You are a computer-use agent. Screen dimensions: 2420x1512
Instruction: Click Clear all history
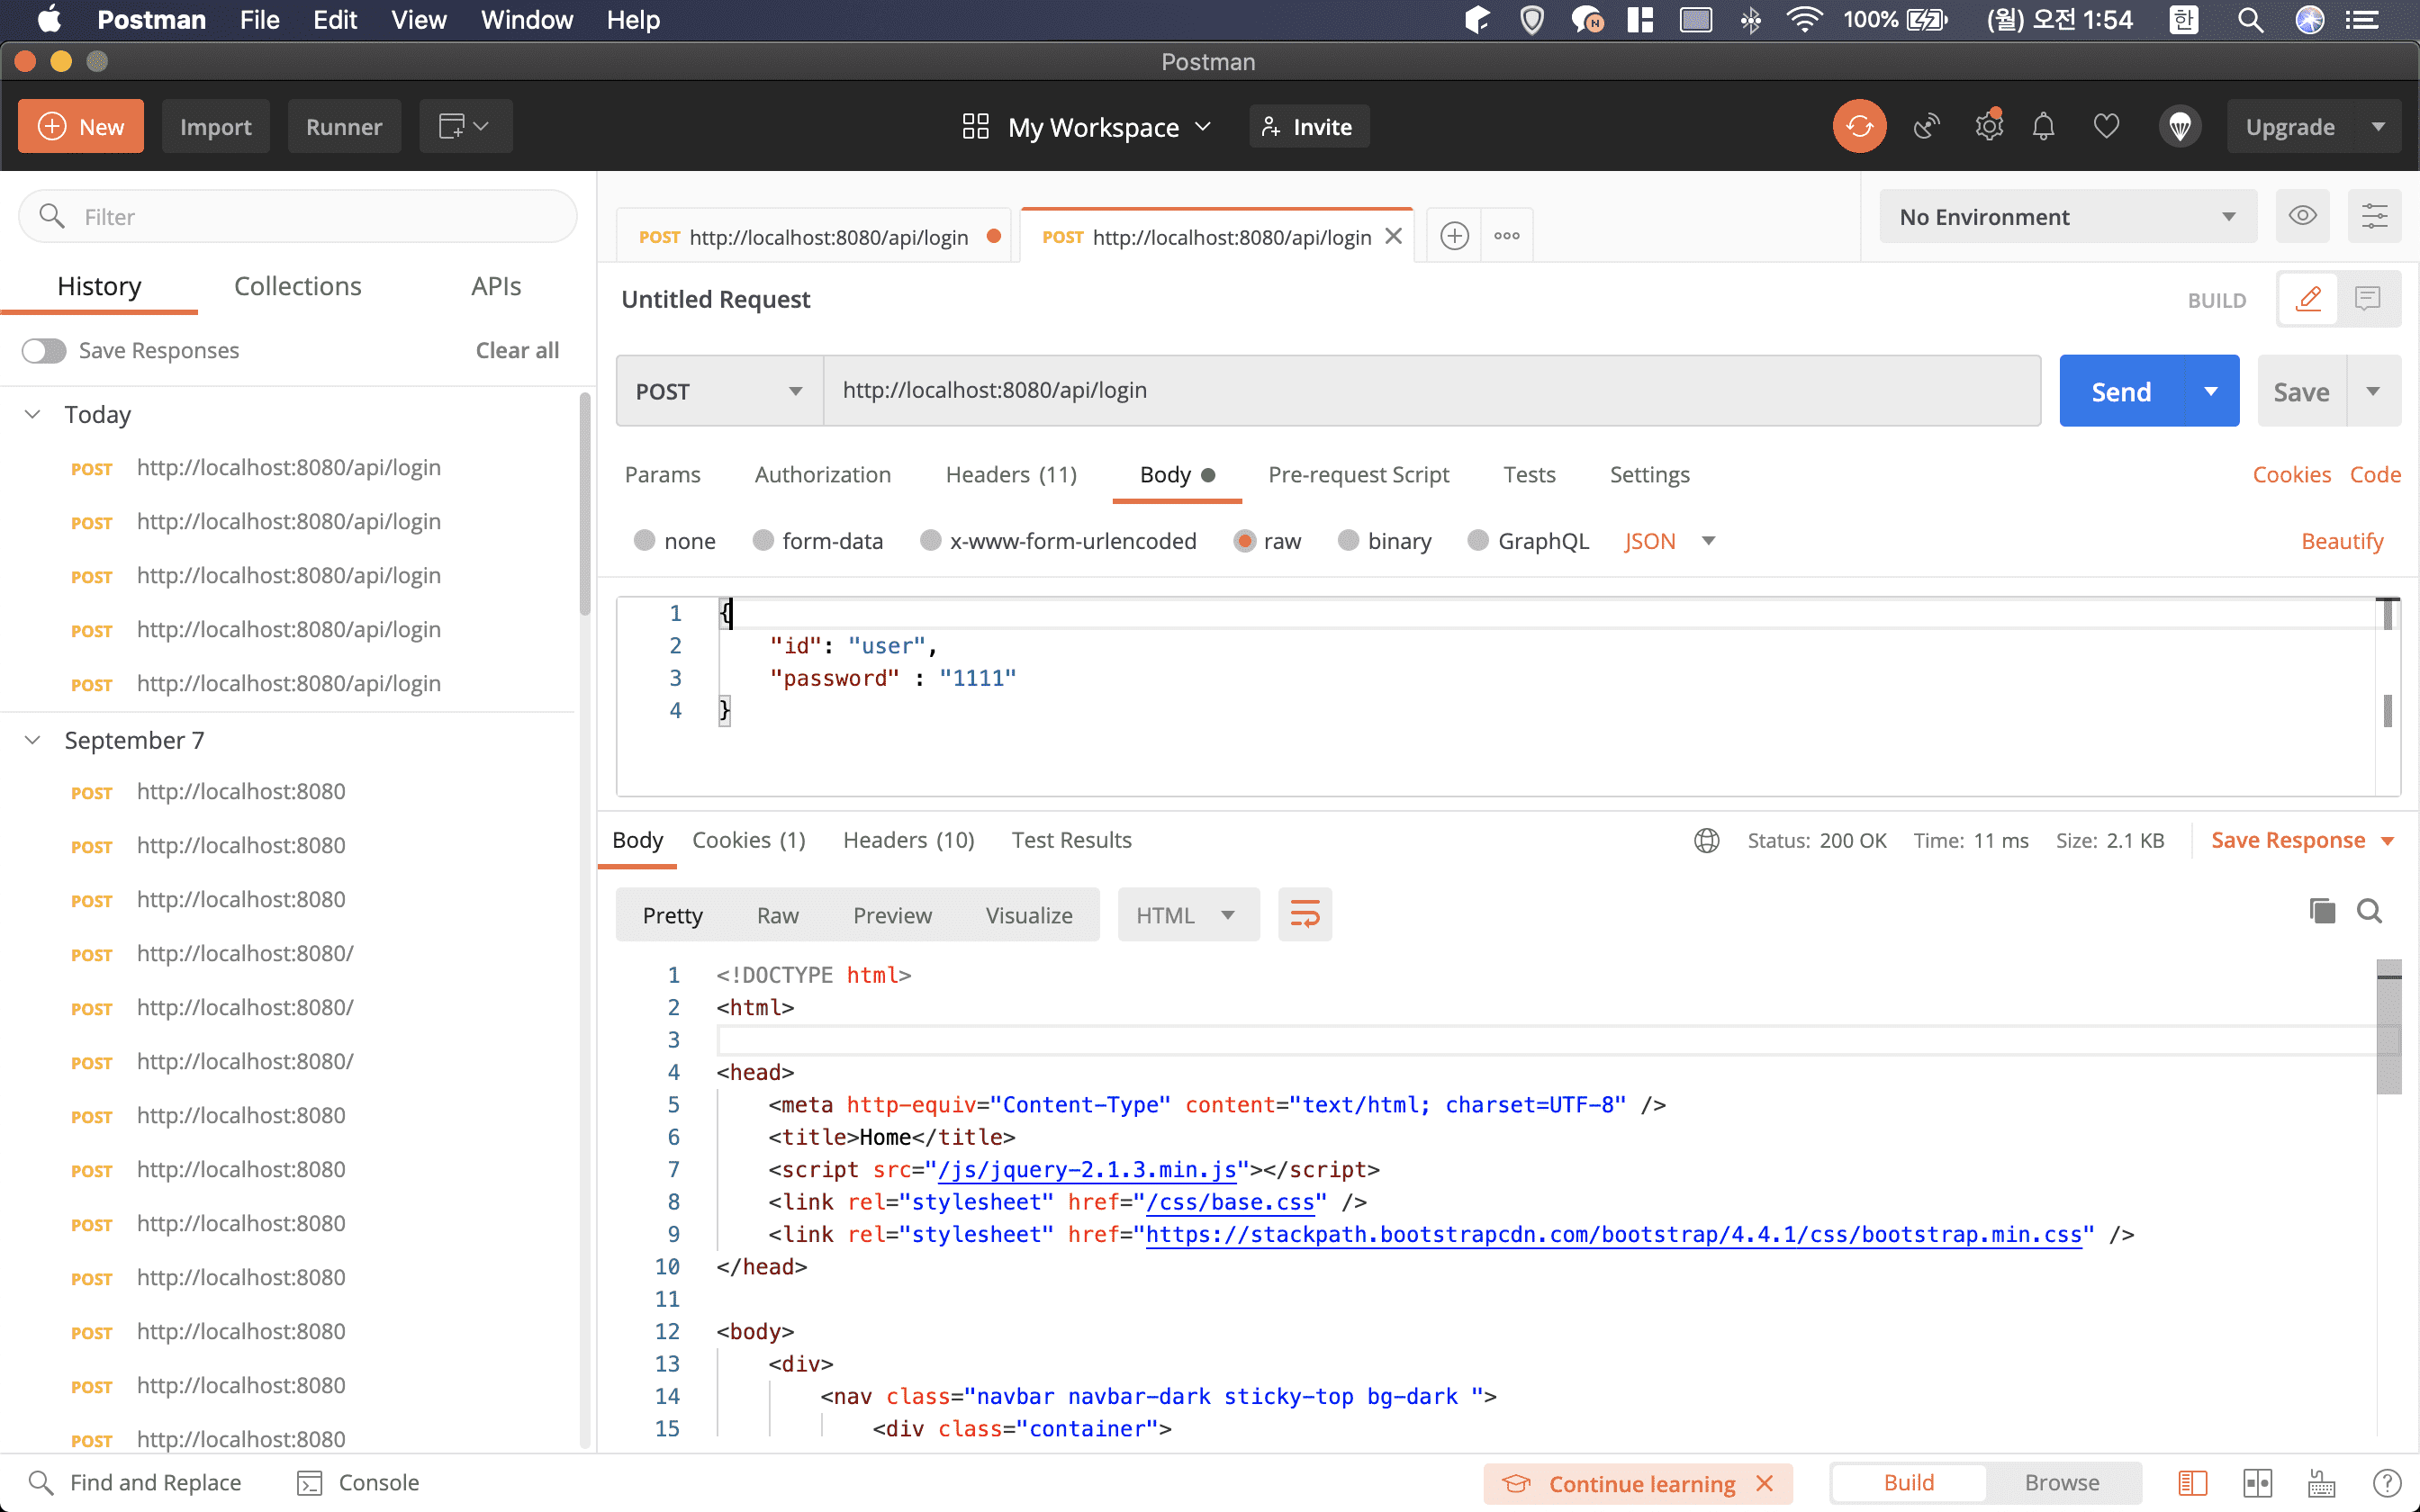coord(517,350)
